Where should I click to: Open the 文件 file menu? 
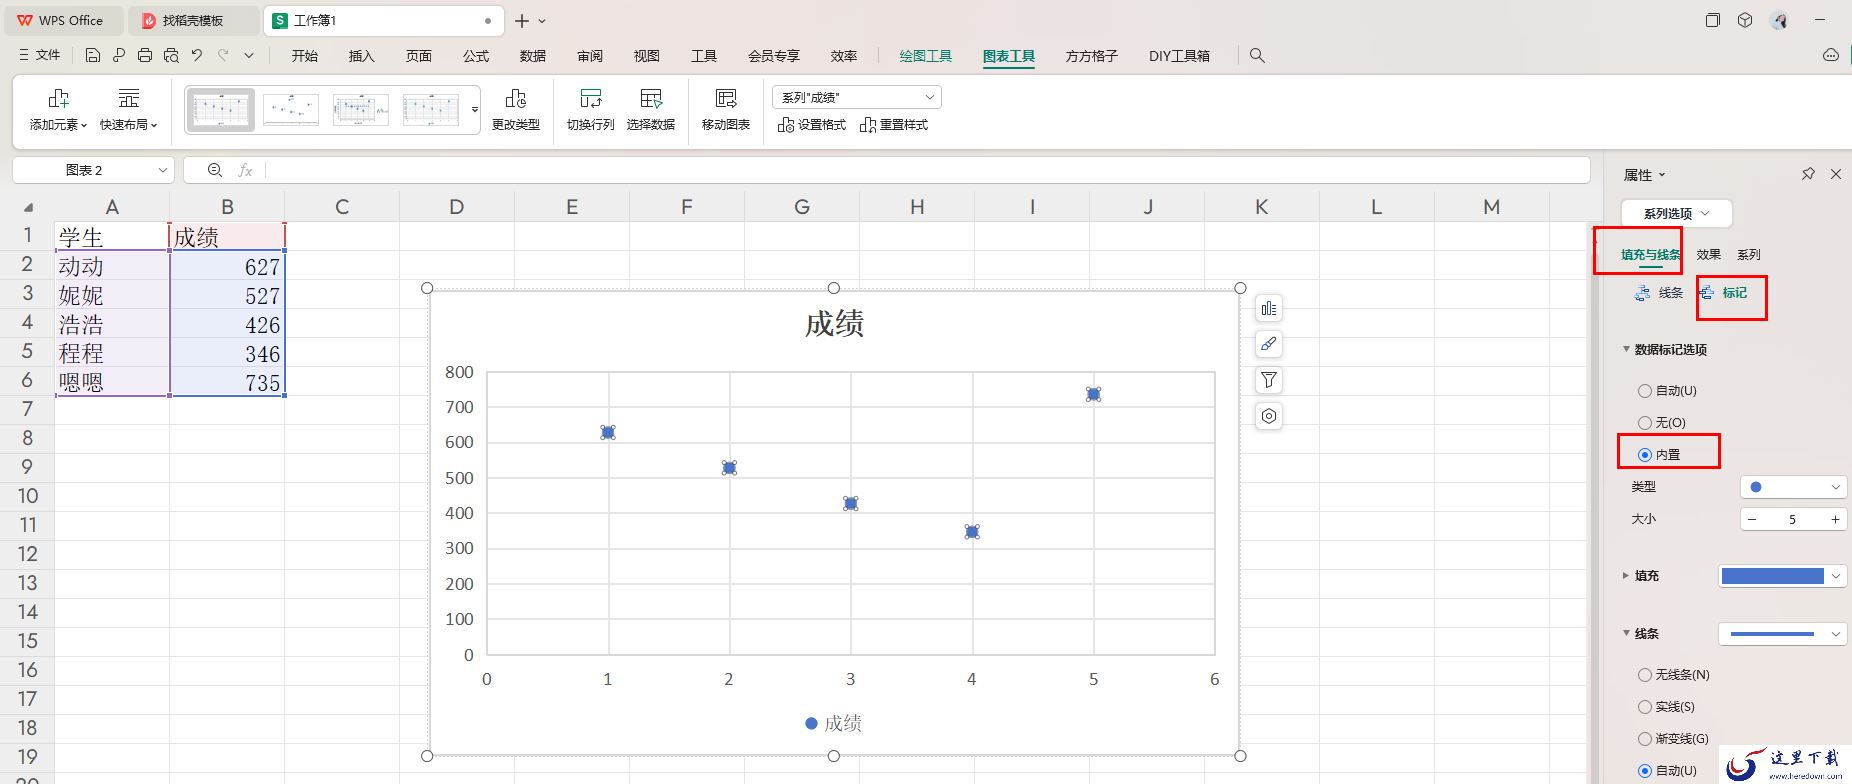tap(40, 56)
